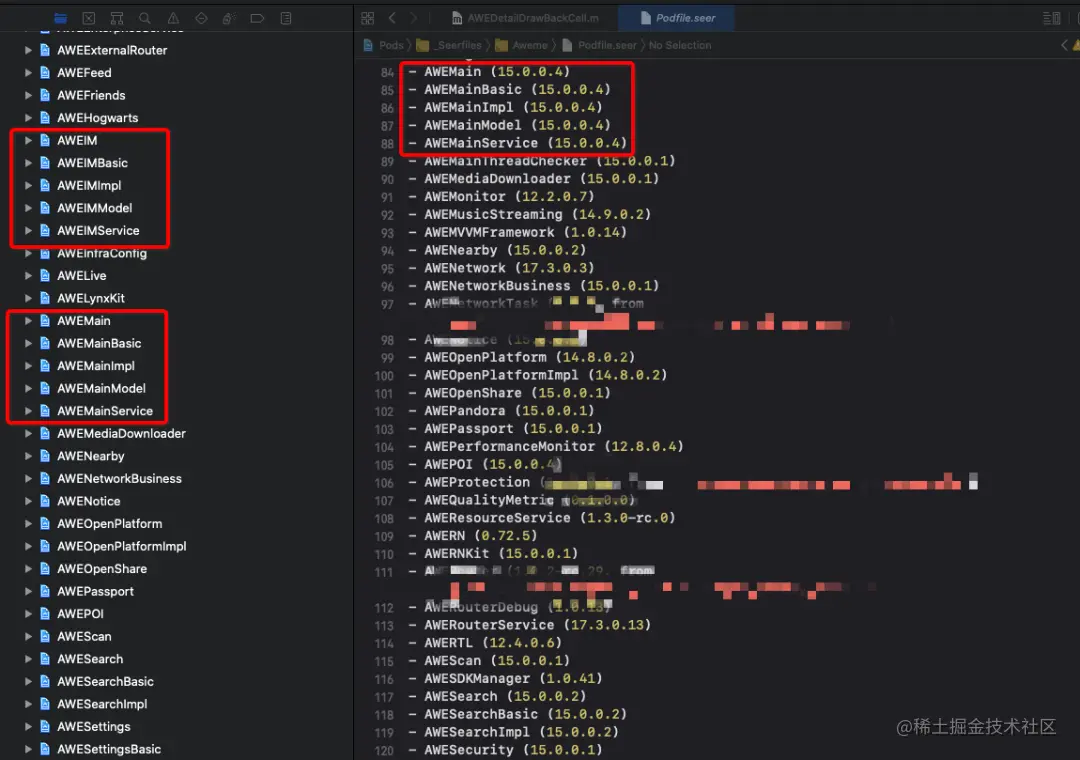Viewport: 1080px width, 760px height.
Task: Select AWEMainModel in the navigator
Action: pos(101,389)
